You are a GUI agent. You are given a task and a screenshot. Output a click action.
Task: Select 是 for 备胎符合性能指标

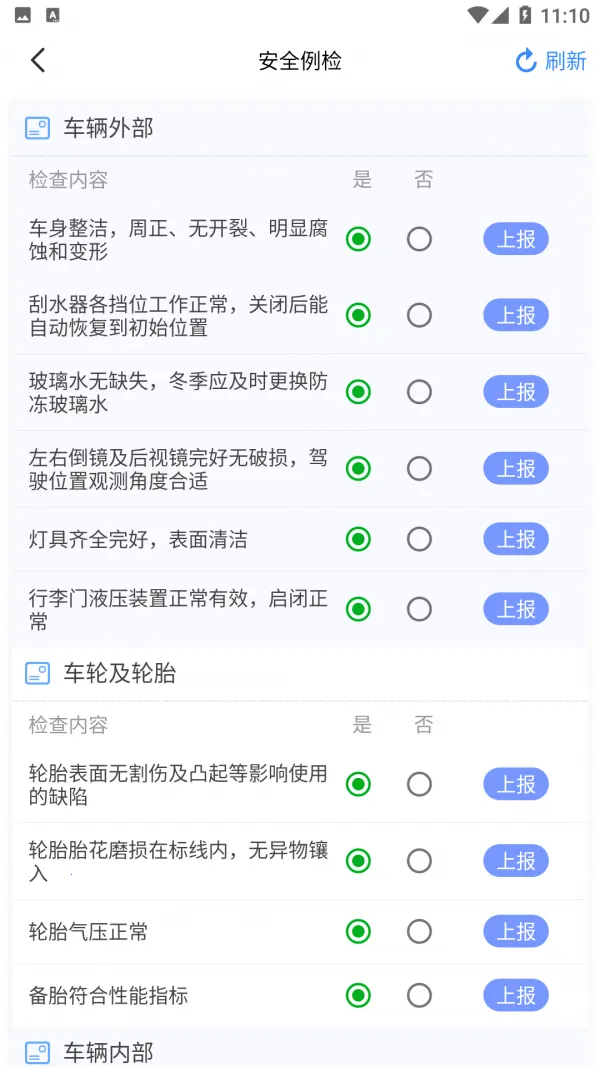pyautogui.click(x=358, y=995)
